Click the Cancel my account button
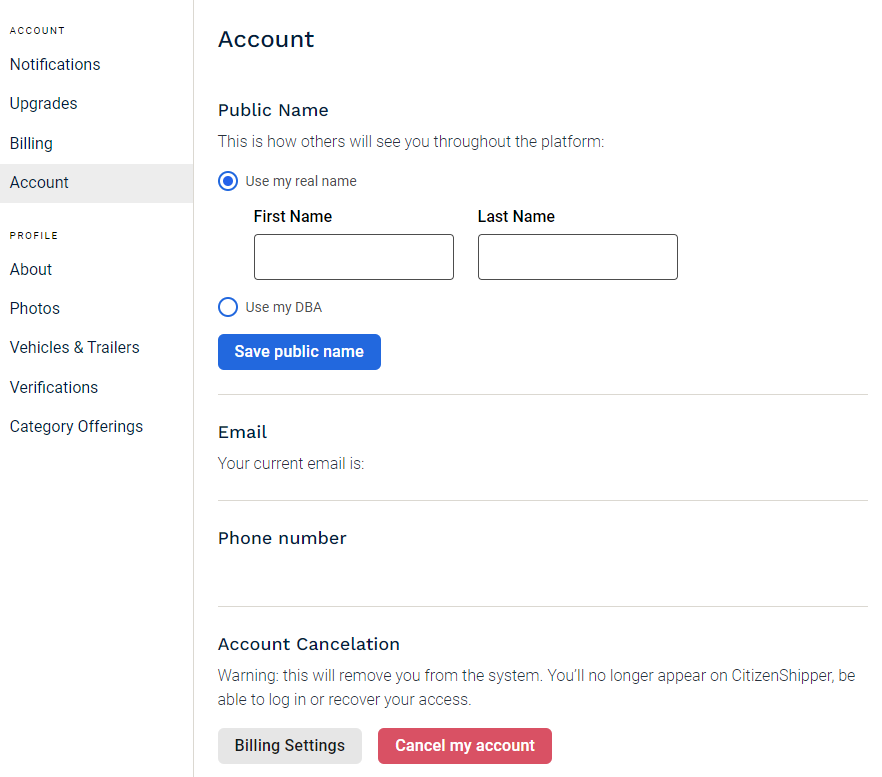This screenshot has height=777, width=882. 465,746
